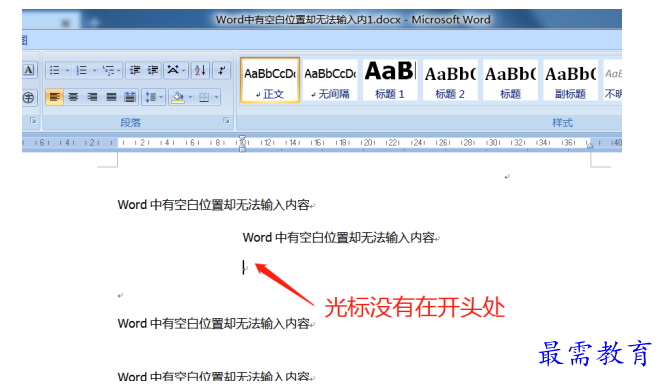This screenshot has height=385, width=660.
Task: Select the 正文 style
Action: (270, 80)
